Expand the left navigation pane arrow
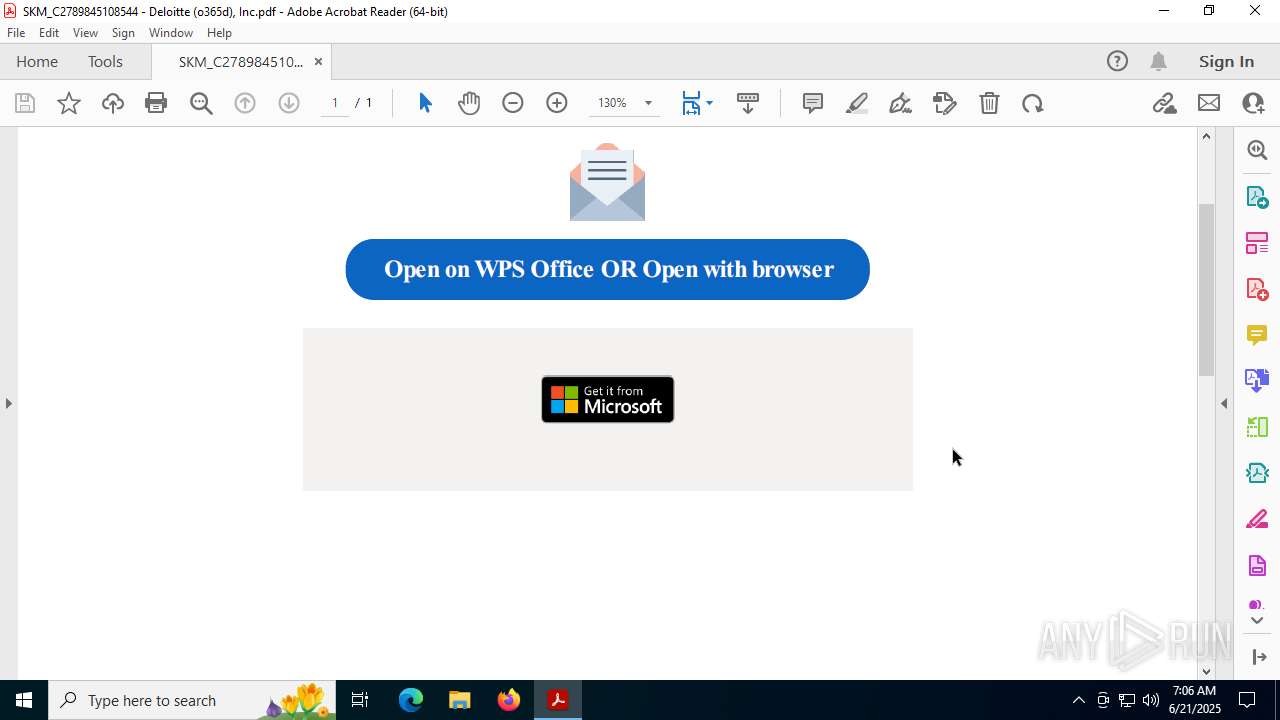1280x720 pixels. (8, 403)
